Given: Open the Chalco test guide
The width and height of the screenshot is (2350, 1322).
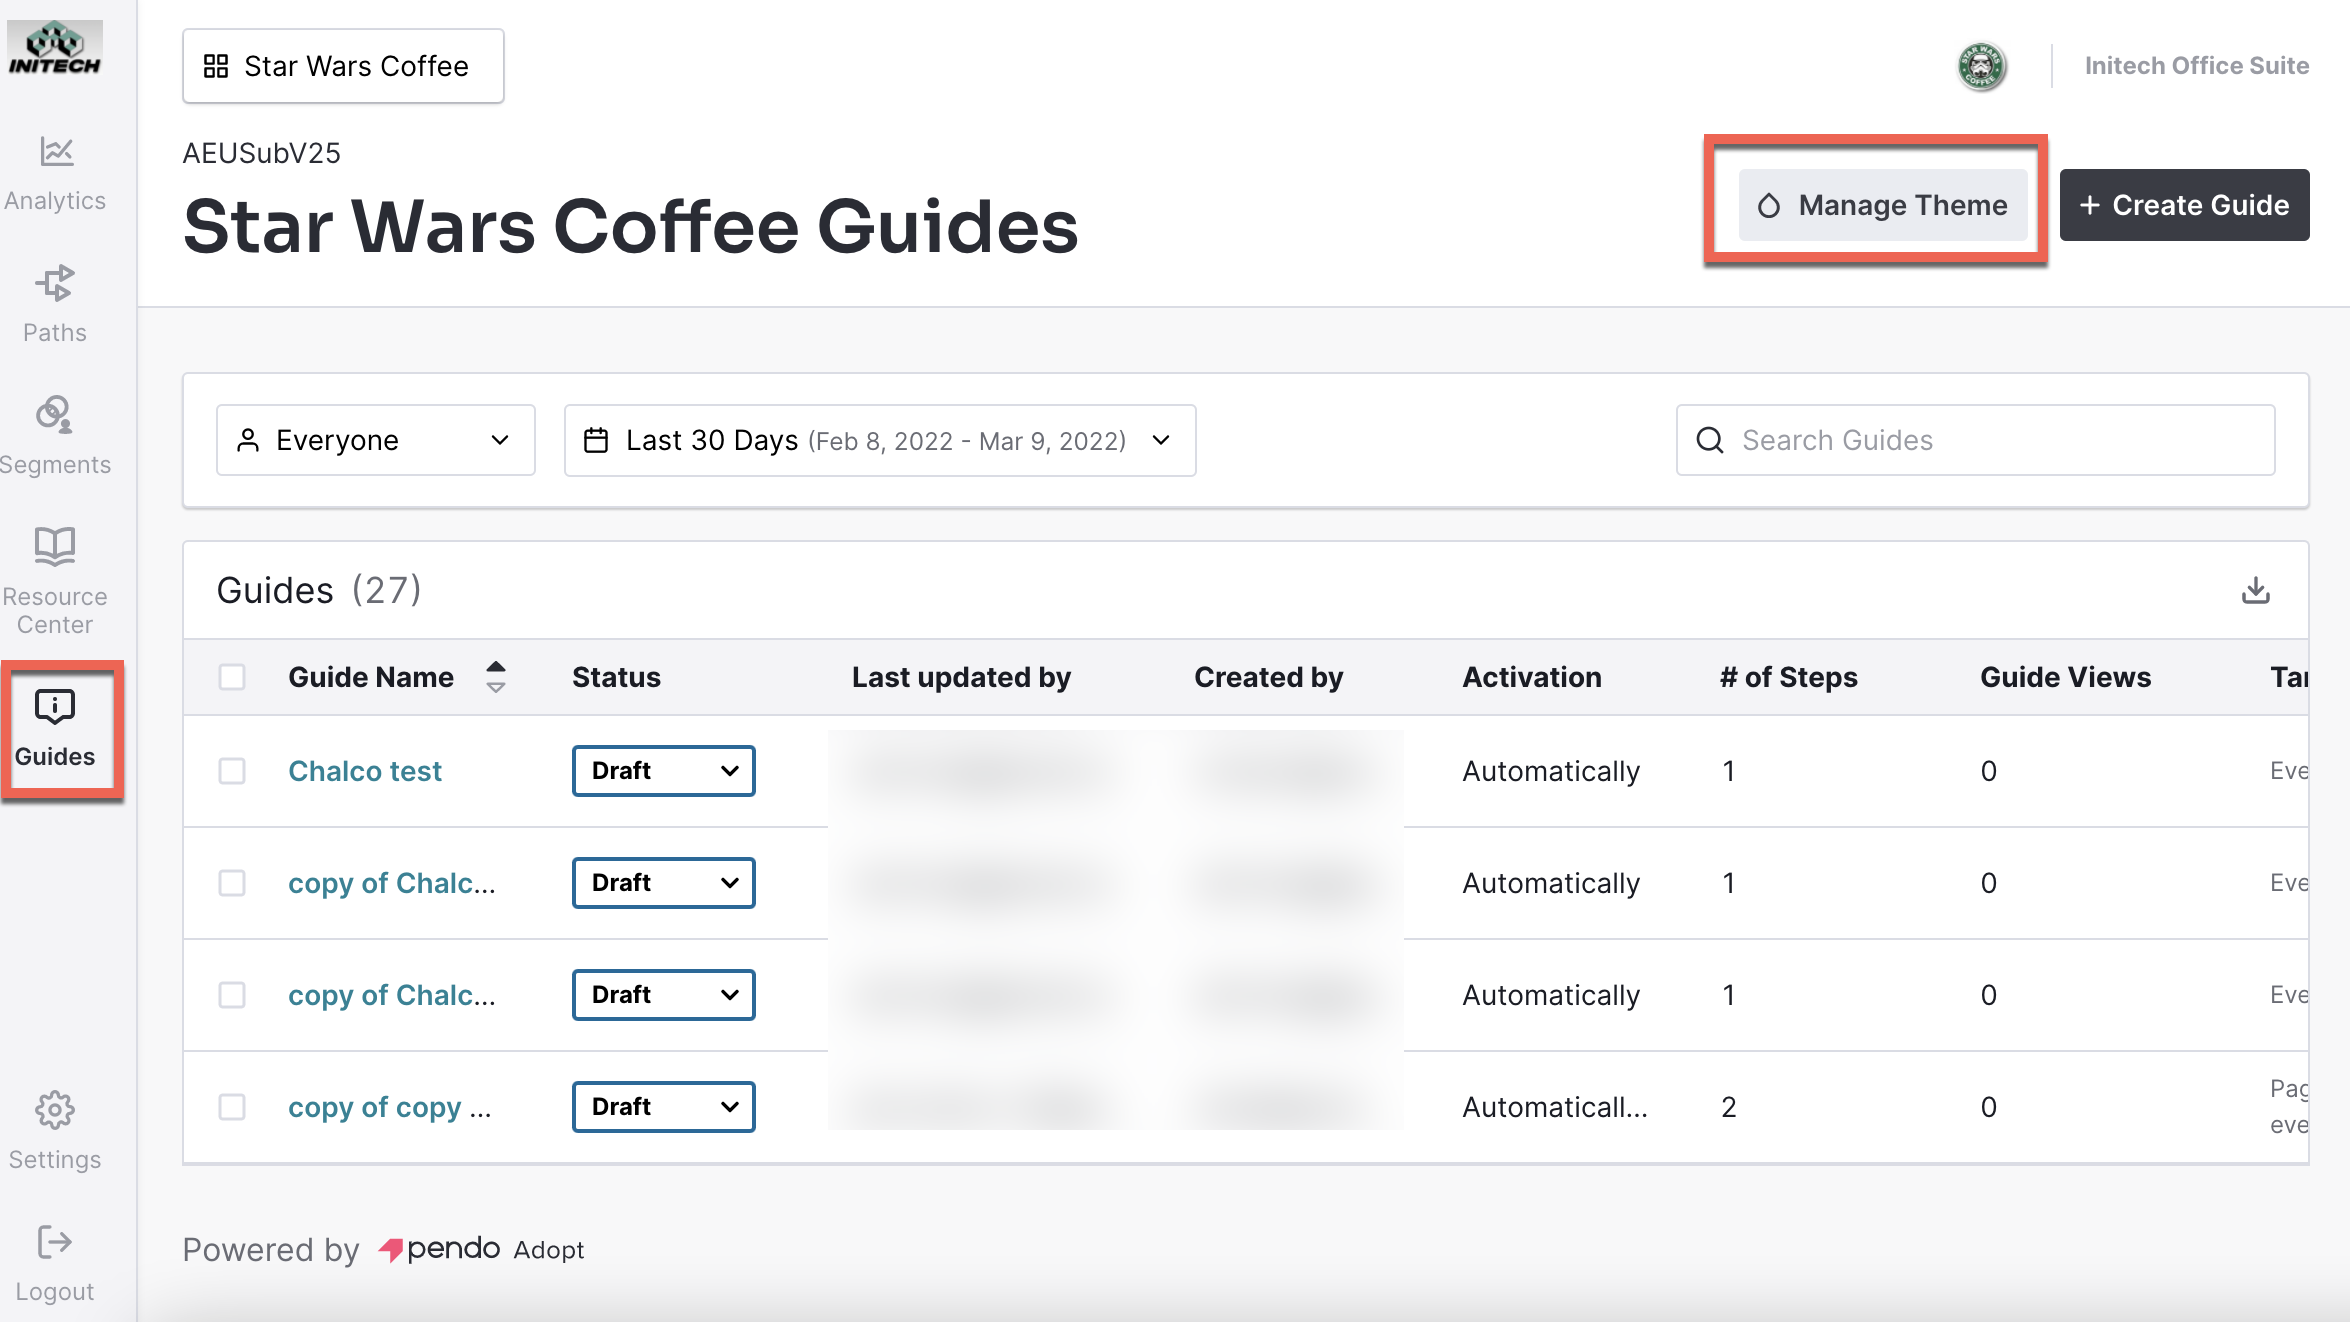Looking at the screenshot, I should [x=365, y=771].
